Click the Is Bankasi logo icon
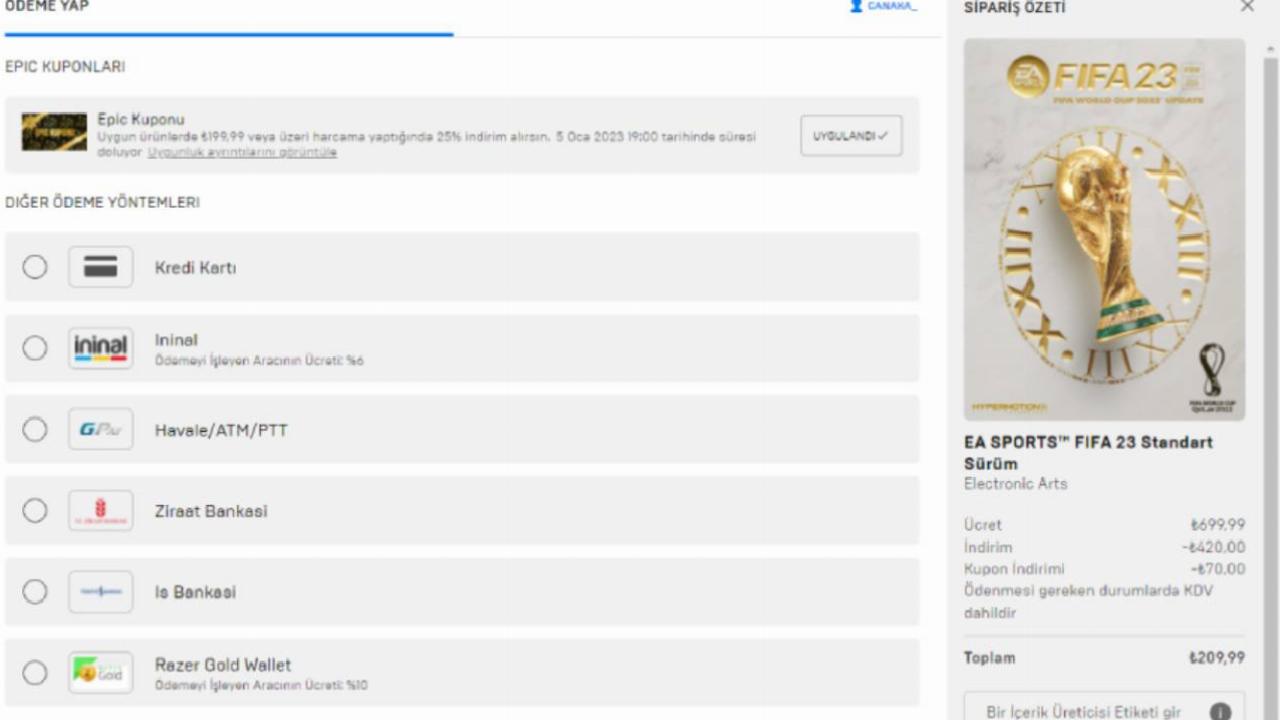 point(101,592)
